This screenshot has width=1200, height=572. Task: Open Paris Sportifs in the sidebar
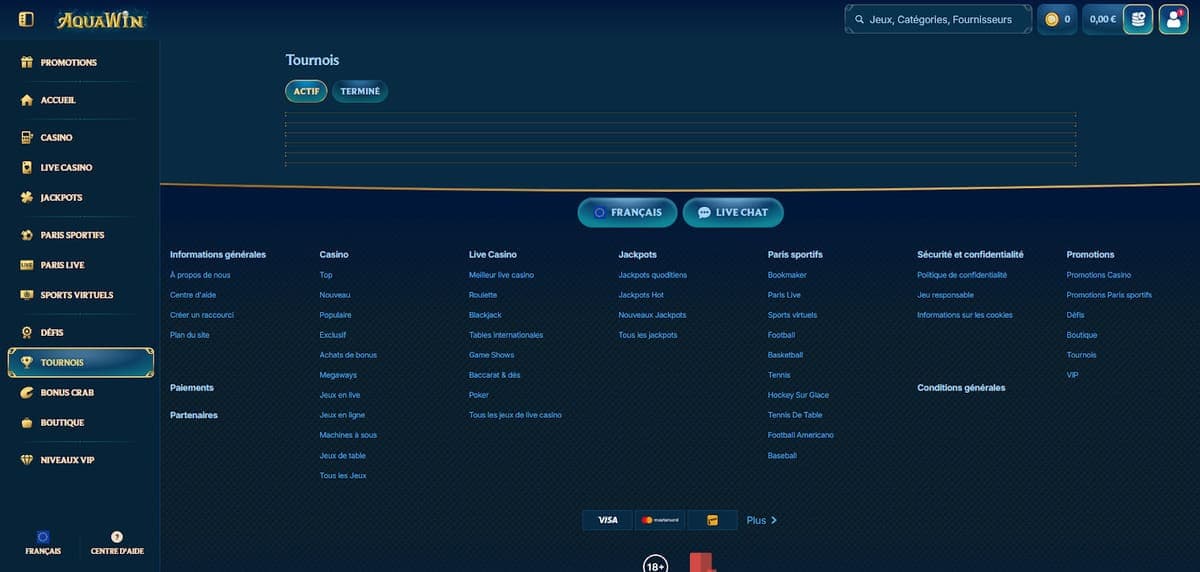[71, 235]
